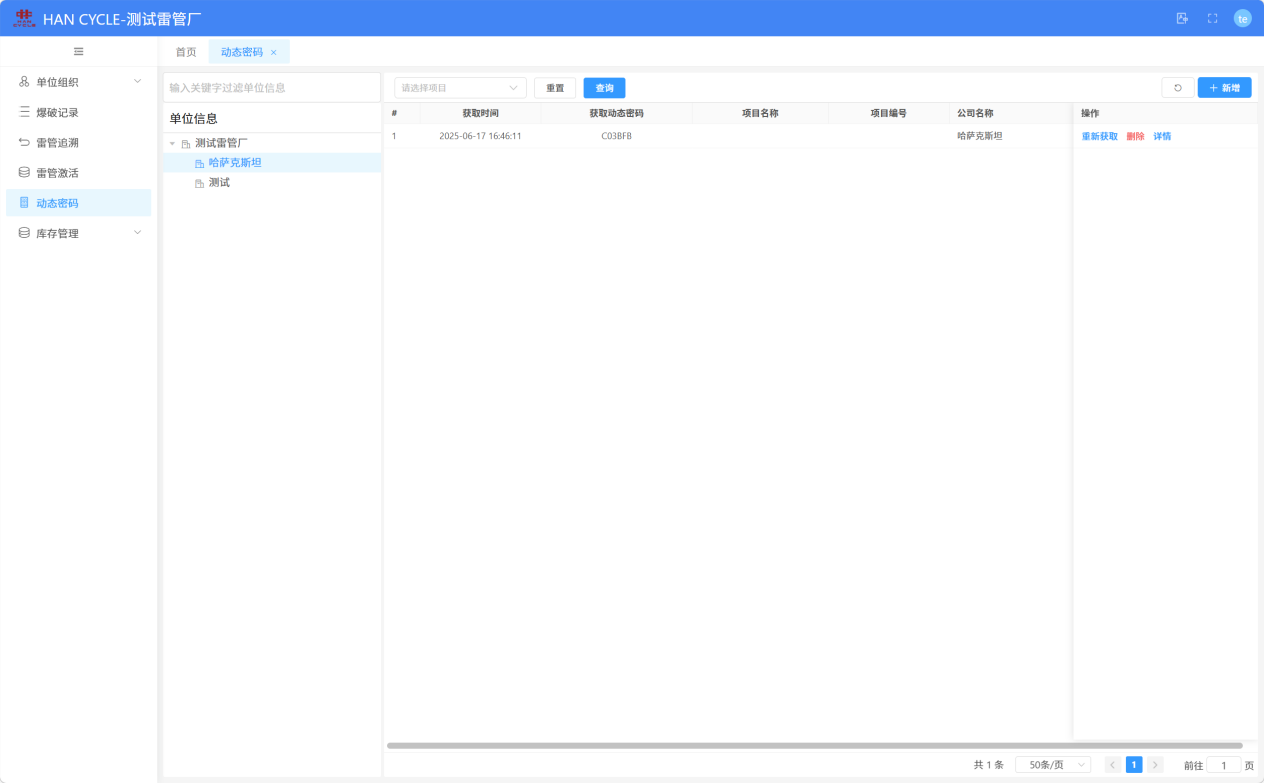Click the HAN CYCLE logo icon

point(24,18)
